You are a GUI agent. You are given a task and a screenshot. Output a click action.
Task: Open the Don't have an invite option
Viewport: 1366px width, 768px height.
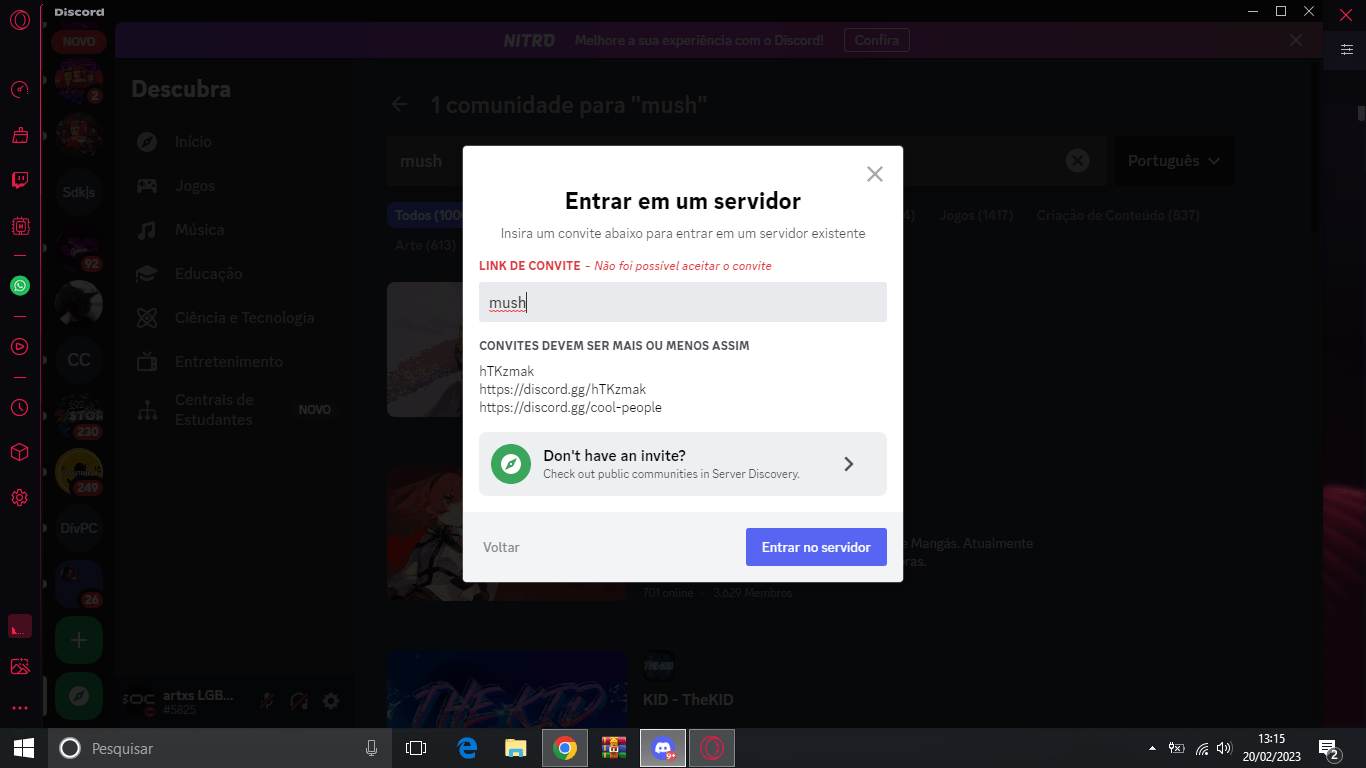[x=683, y=464]
